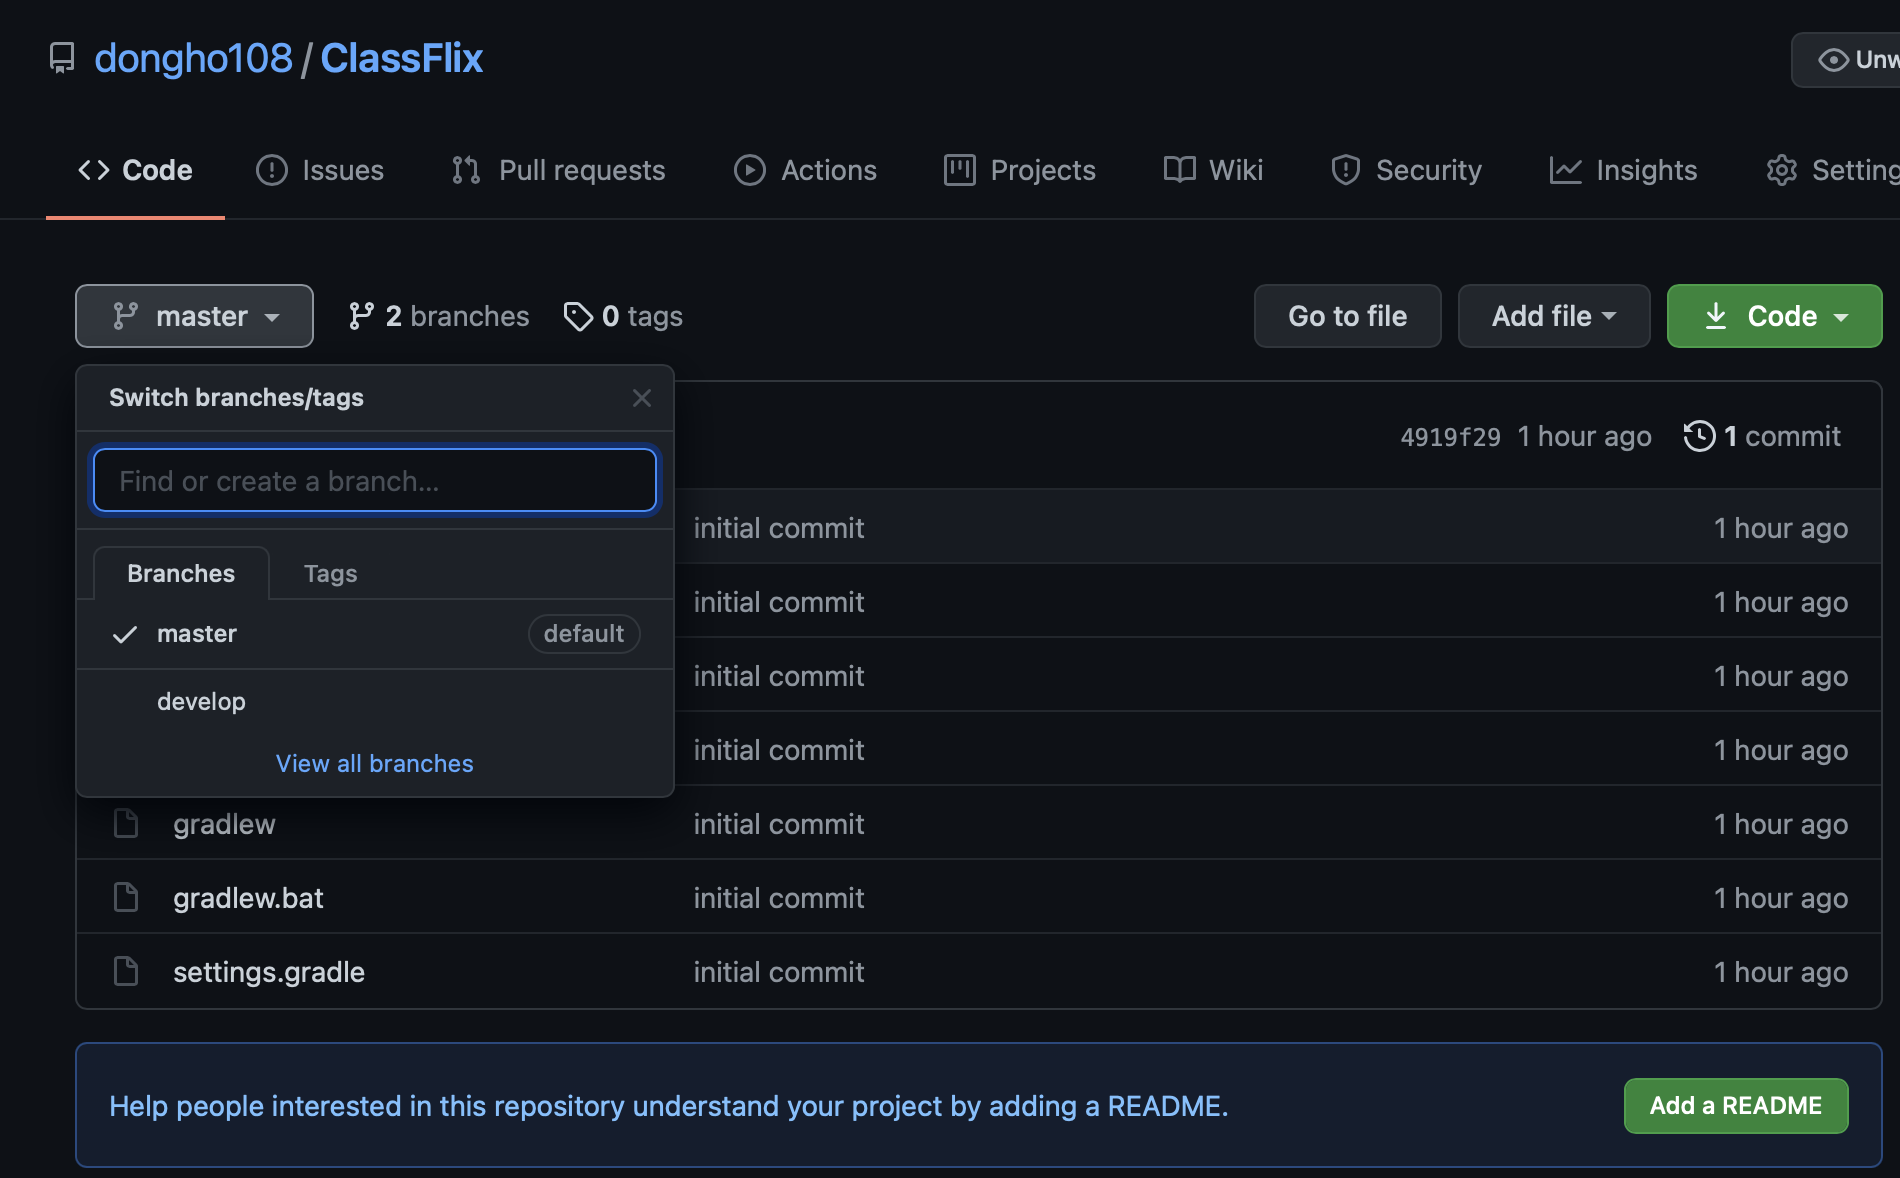The width and height of the screenshot is (1900, 1178).
Task: Open the gradlew file
Action: pos(224,824)
